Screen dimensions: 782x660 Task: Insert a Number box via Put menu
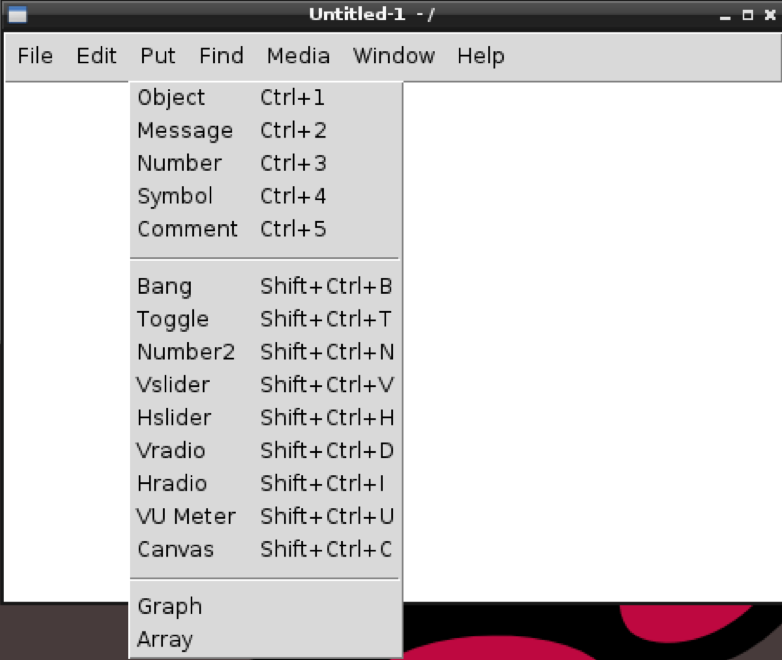[x=265, y=163]
